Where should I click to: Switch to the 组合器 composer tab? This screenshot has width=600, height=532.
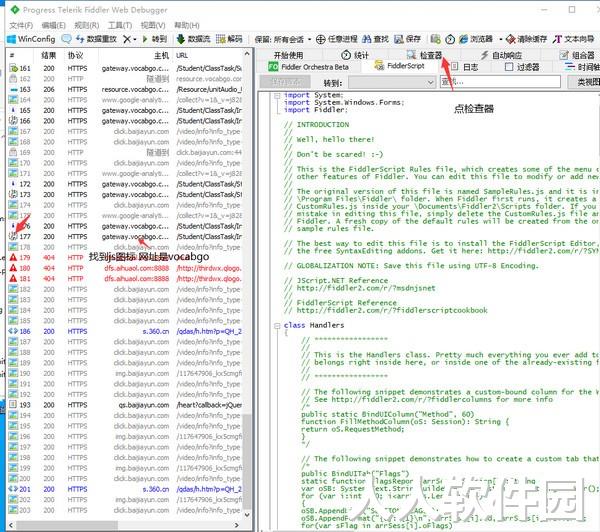pyautogui.click(x=577, y=55)
